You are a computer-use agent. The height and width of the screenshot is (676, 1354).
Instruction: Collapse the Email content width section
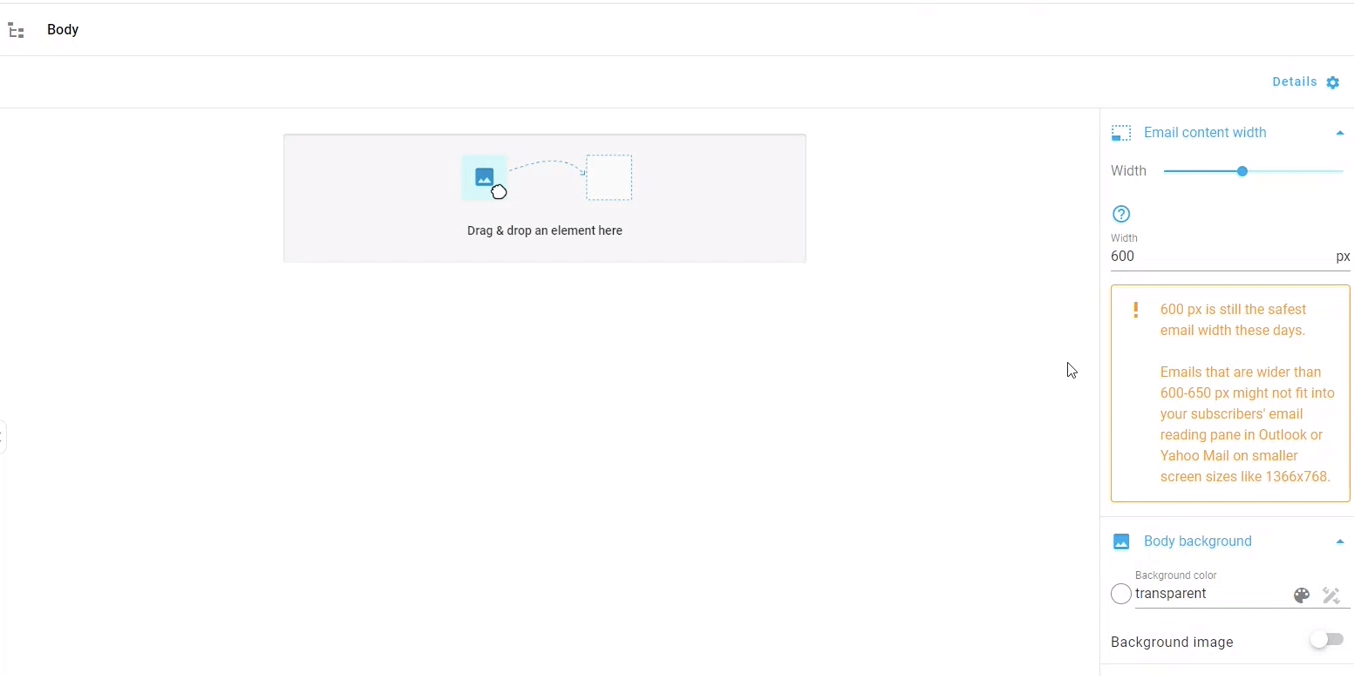(1340, 131)
